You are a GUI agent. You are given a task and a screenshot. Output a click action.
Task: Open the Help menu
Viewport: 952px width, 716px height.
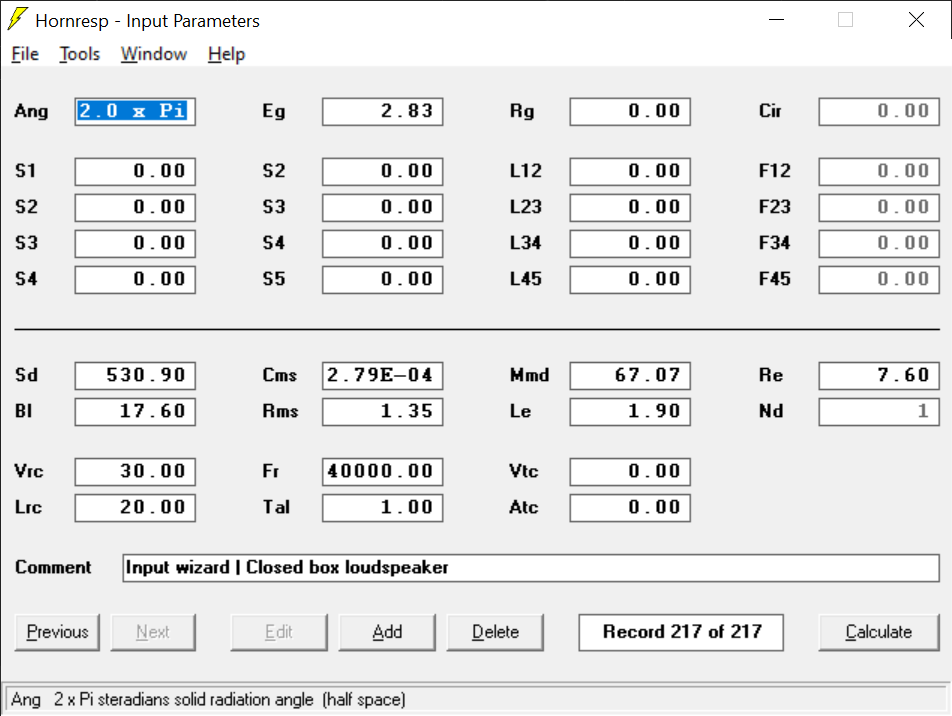pyautogui.click(x=226, y=54)
